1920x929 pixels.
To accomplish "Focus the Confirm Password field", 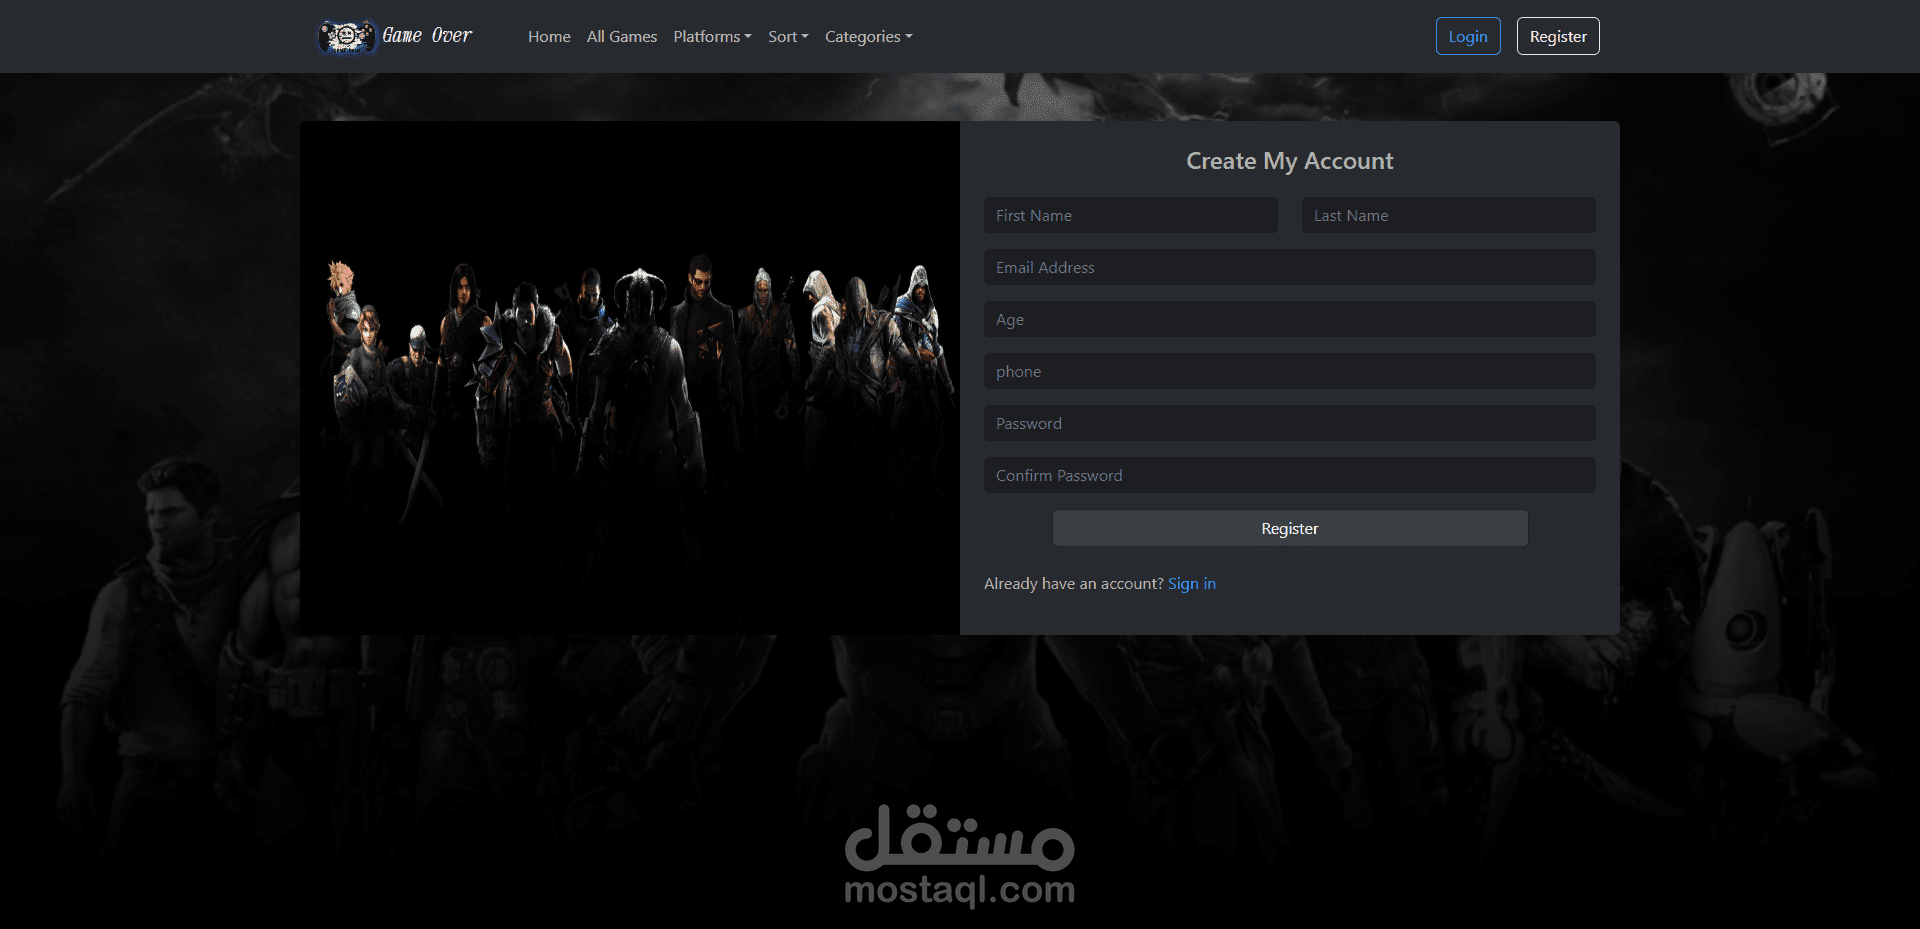I will (x=1290, y=475).
